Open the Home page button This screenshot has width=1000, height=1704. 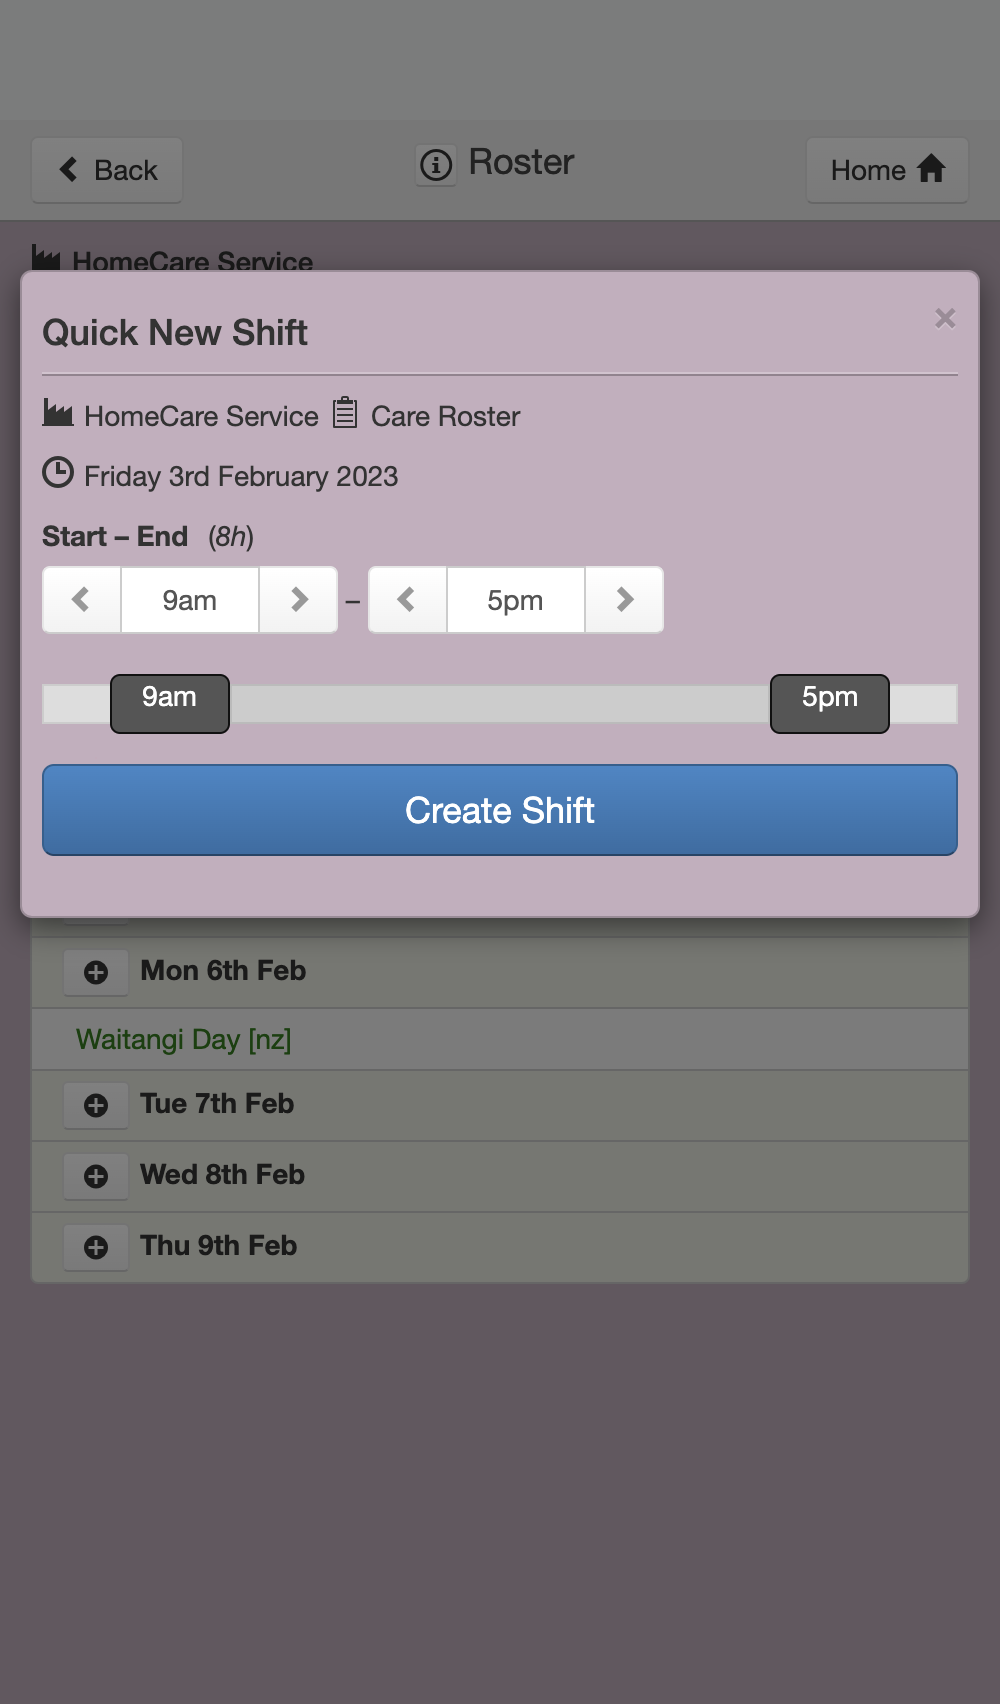[x=888, y=170]
